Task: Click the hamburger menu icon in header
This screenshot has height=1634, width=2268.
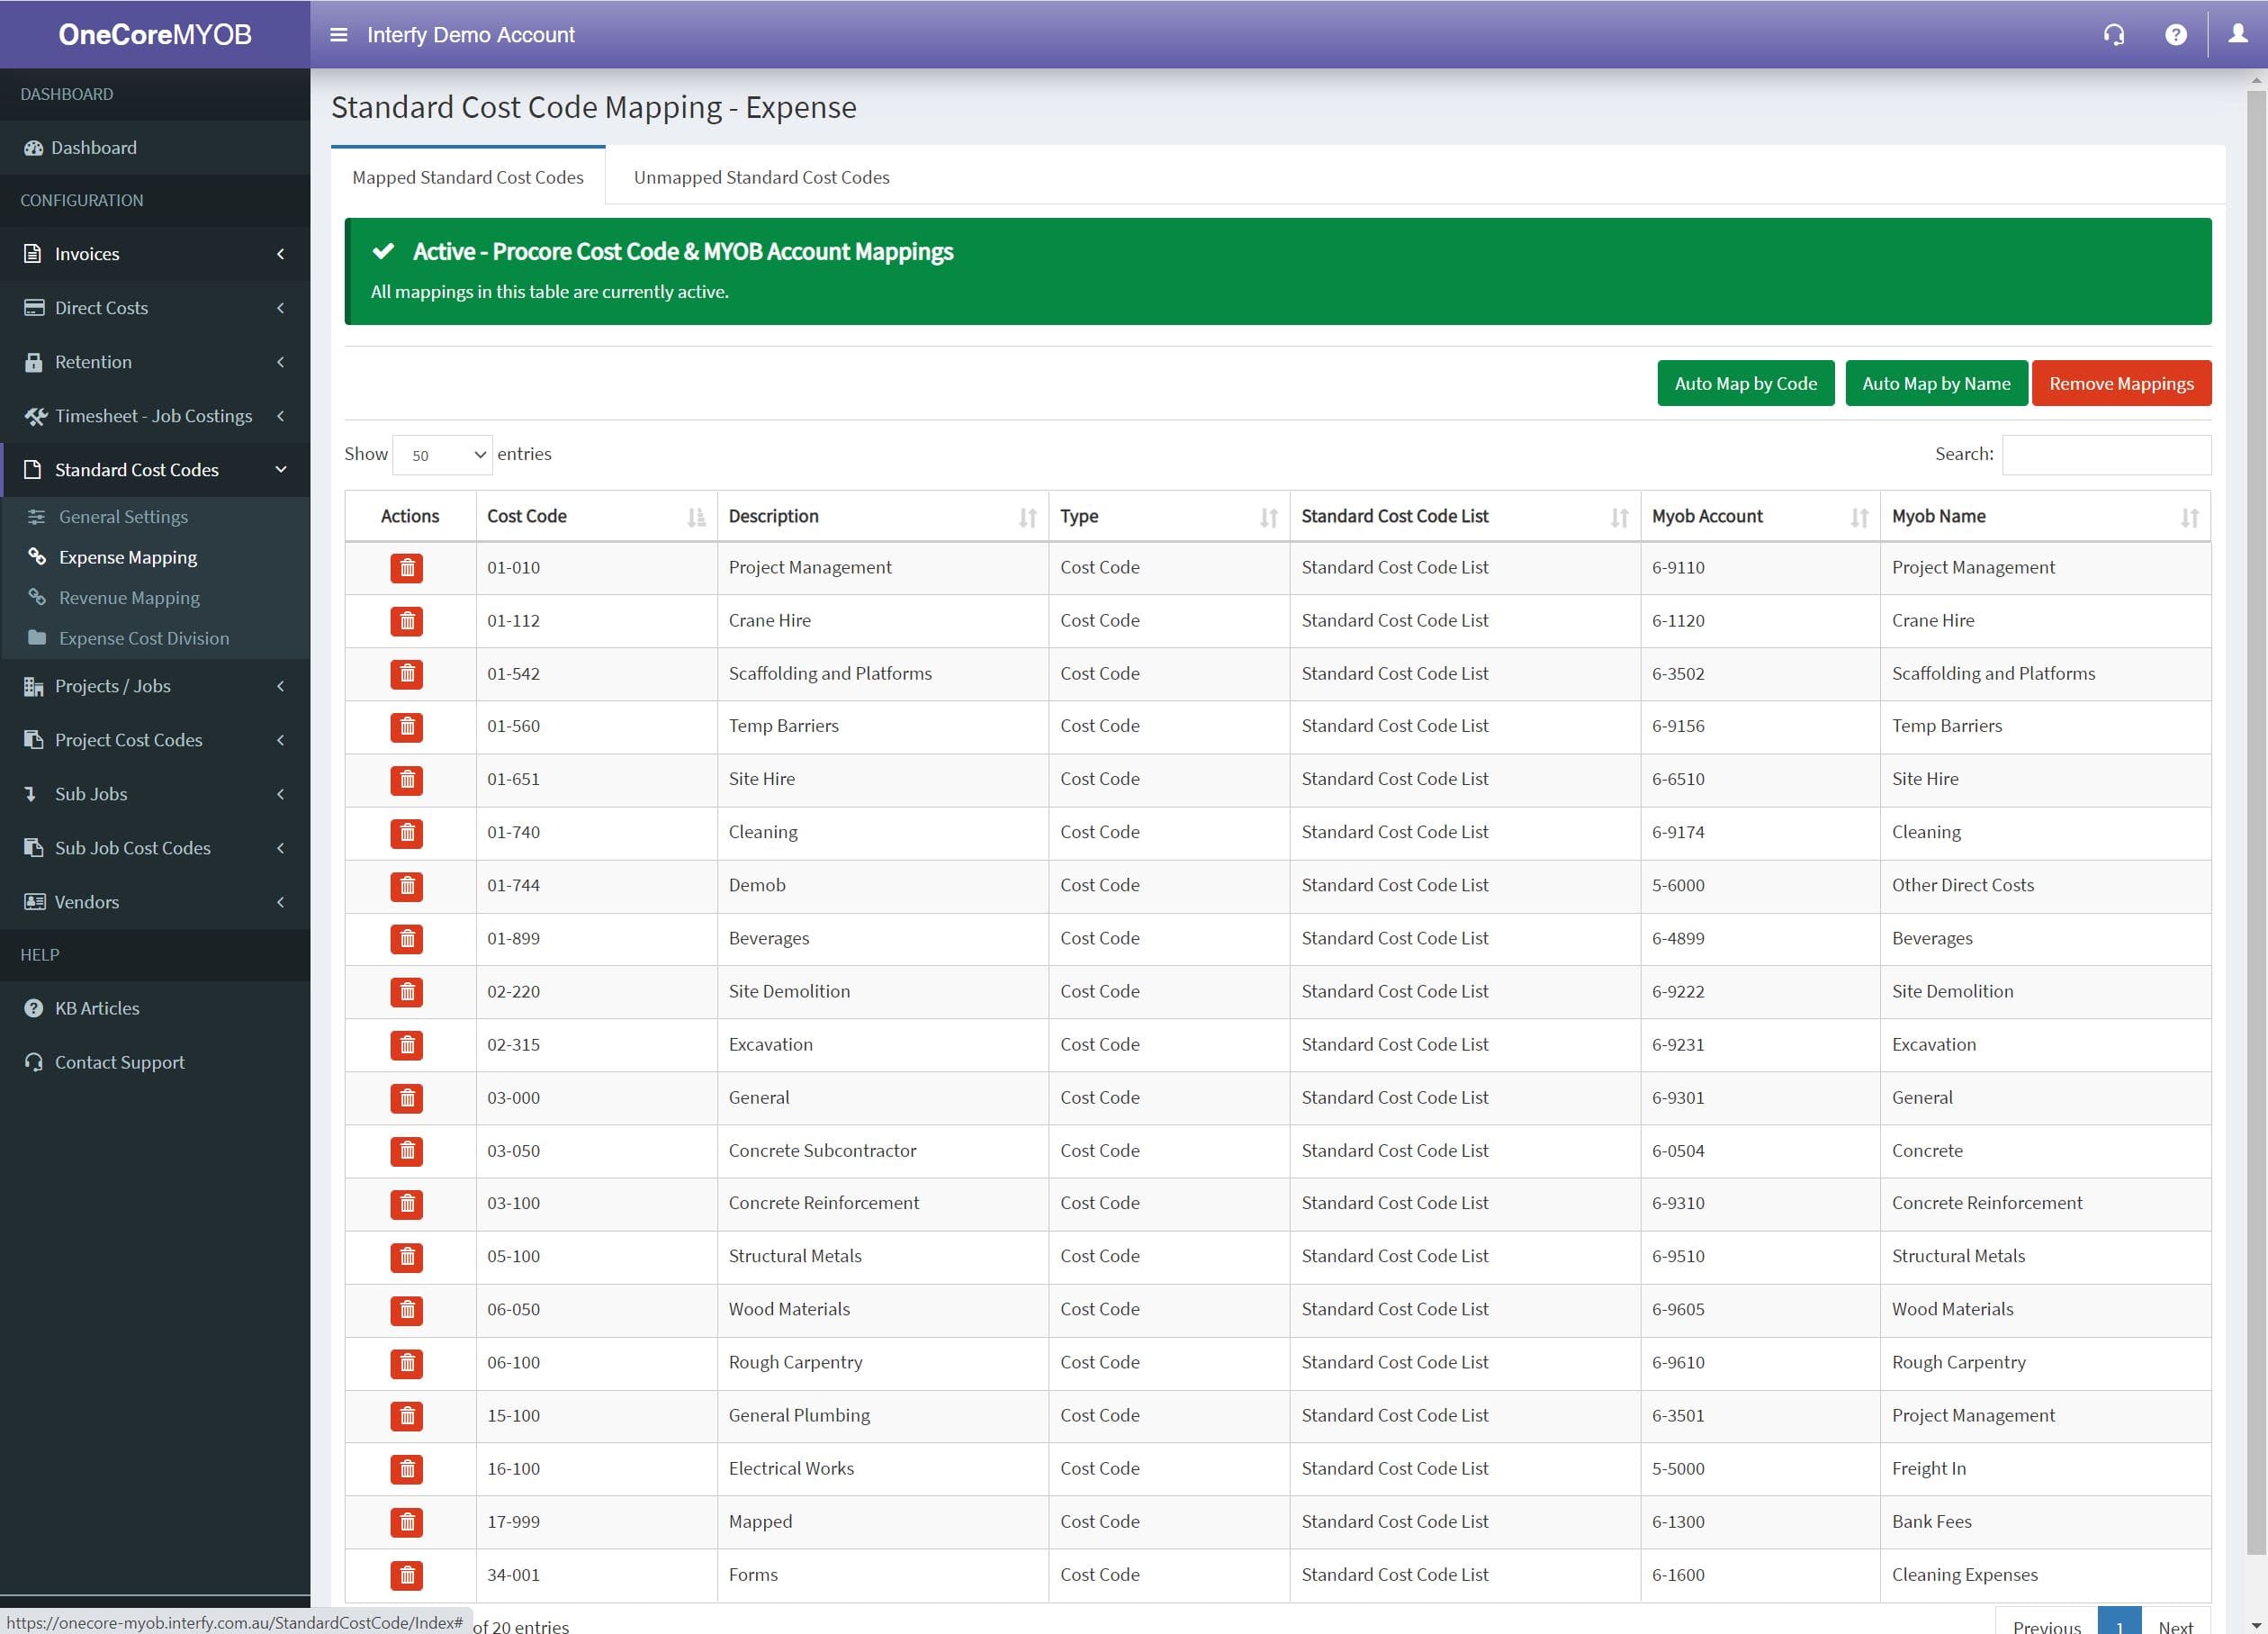Action: [338, 35]
